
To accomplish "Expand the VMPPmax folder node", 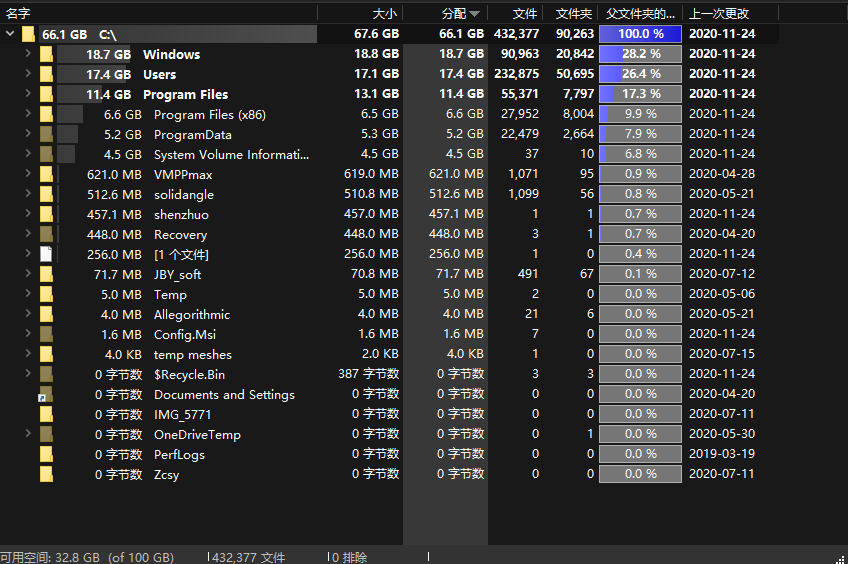I will click(28, 174).
